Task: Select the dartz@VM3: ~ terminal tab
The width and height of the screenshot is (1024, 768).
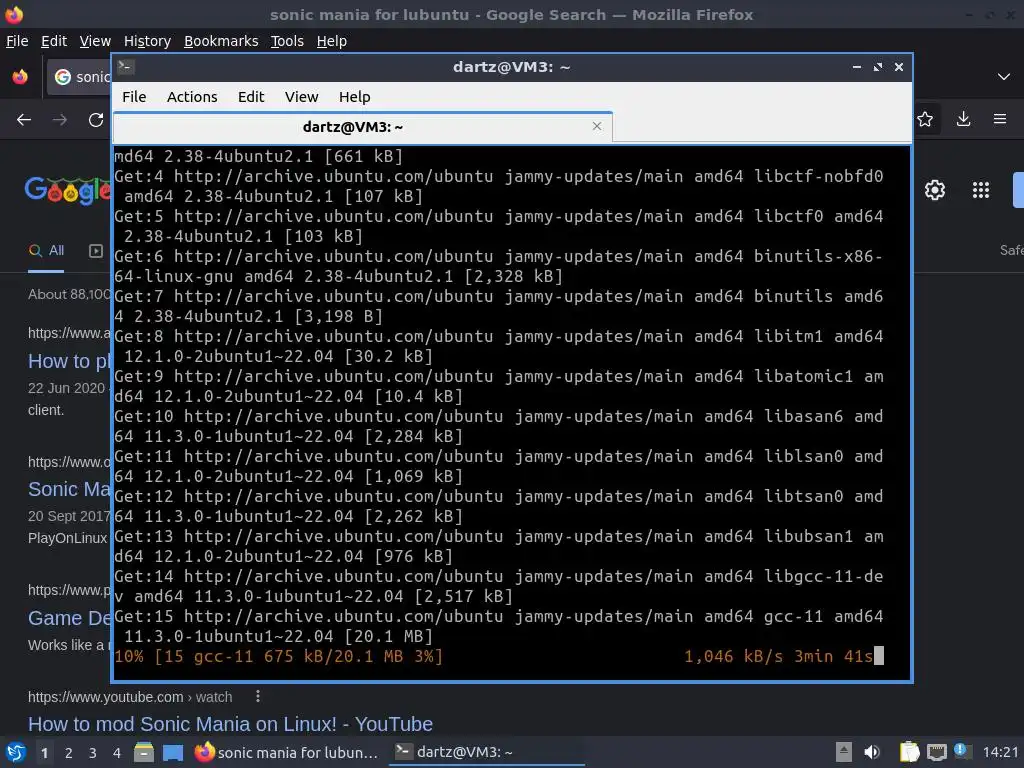Action: pyautogui.click(x=362, y=127)
